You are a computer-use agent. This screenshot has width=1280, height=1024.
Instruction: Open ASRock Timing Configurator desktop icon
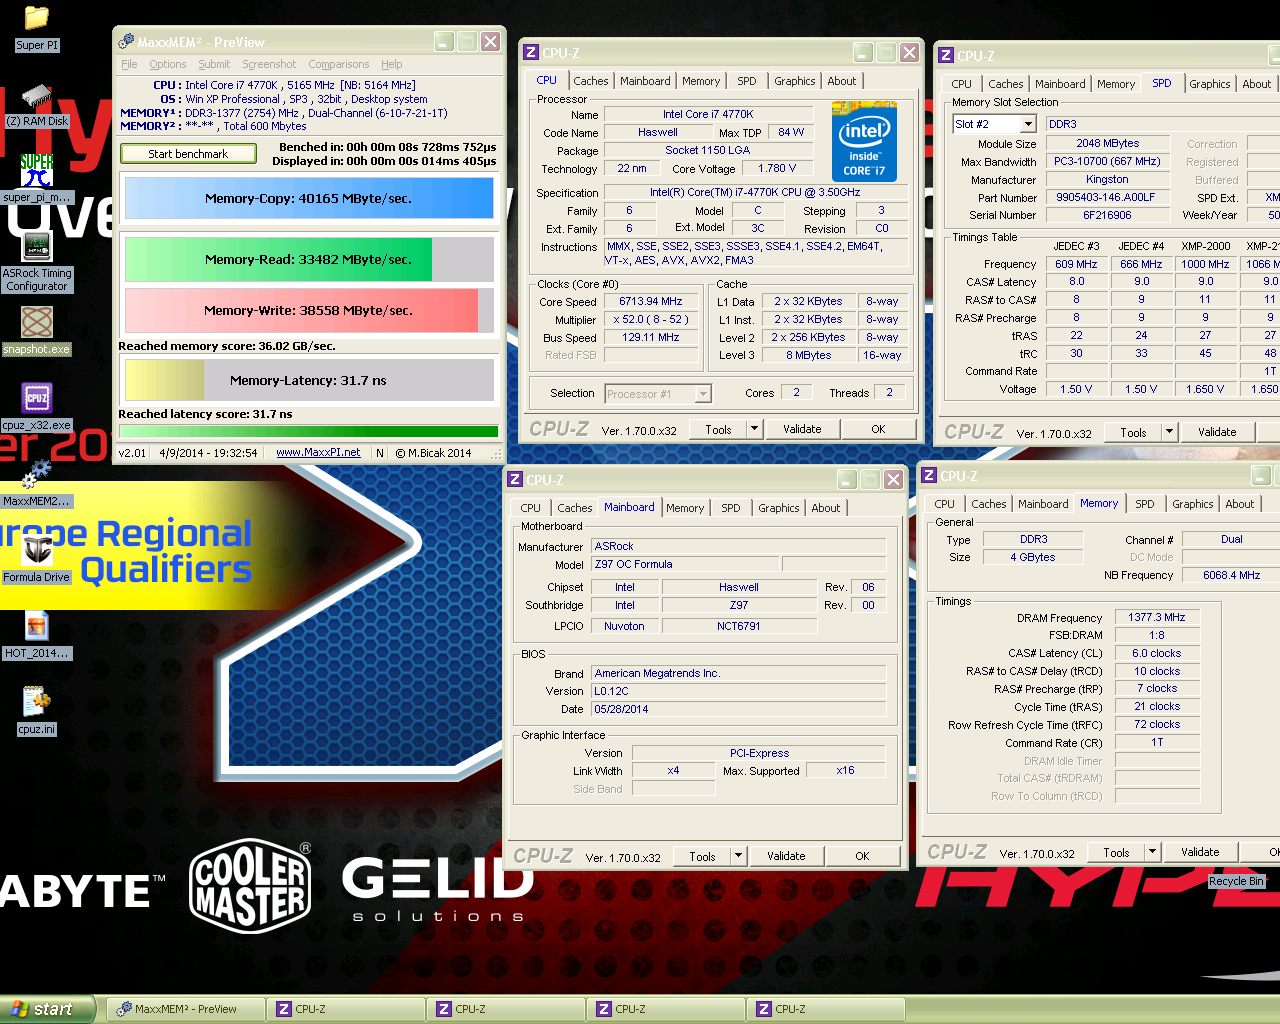coord(37,247)
